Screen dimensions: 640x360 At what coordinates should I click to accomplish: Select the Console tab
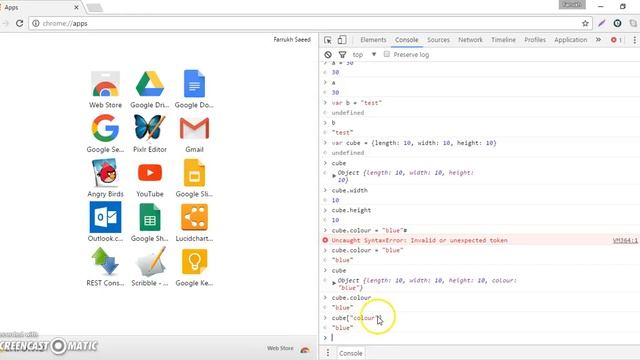click(x=407, y=40)
